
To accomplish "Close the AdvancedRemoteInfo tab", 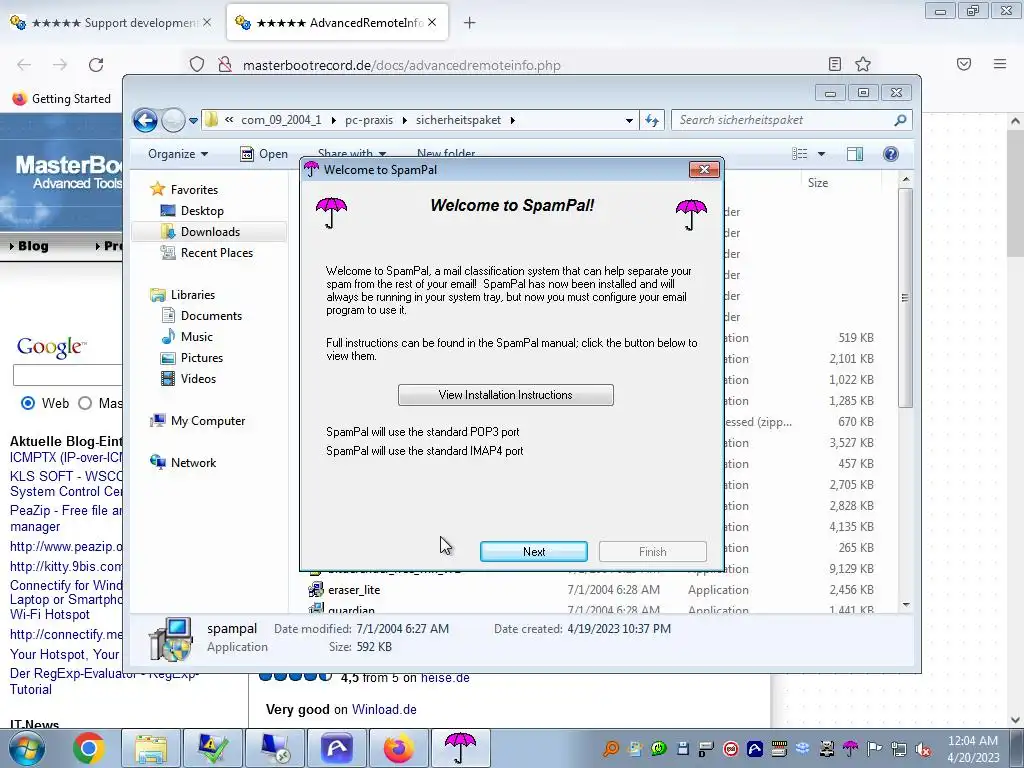I will click(432, 23).
